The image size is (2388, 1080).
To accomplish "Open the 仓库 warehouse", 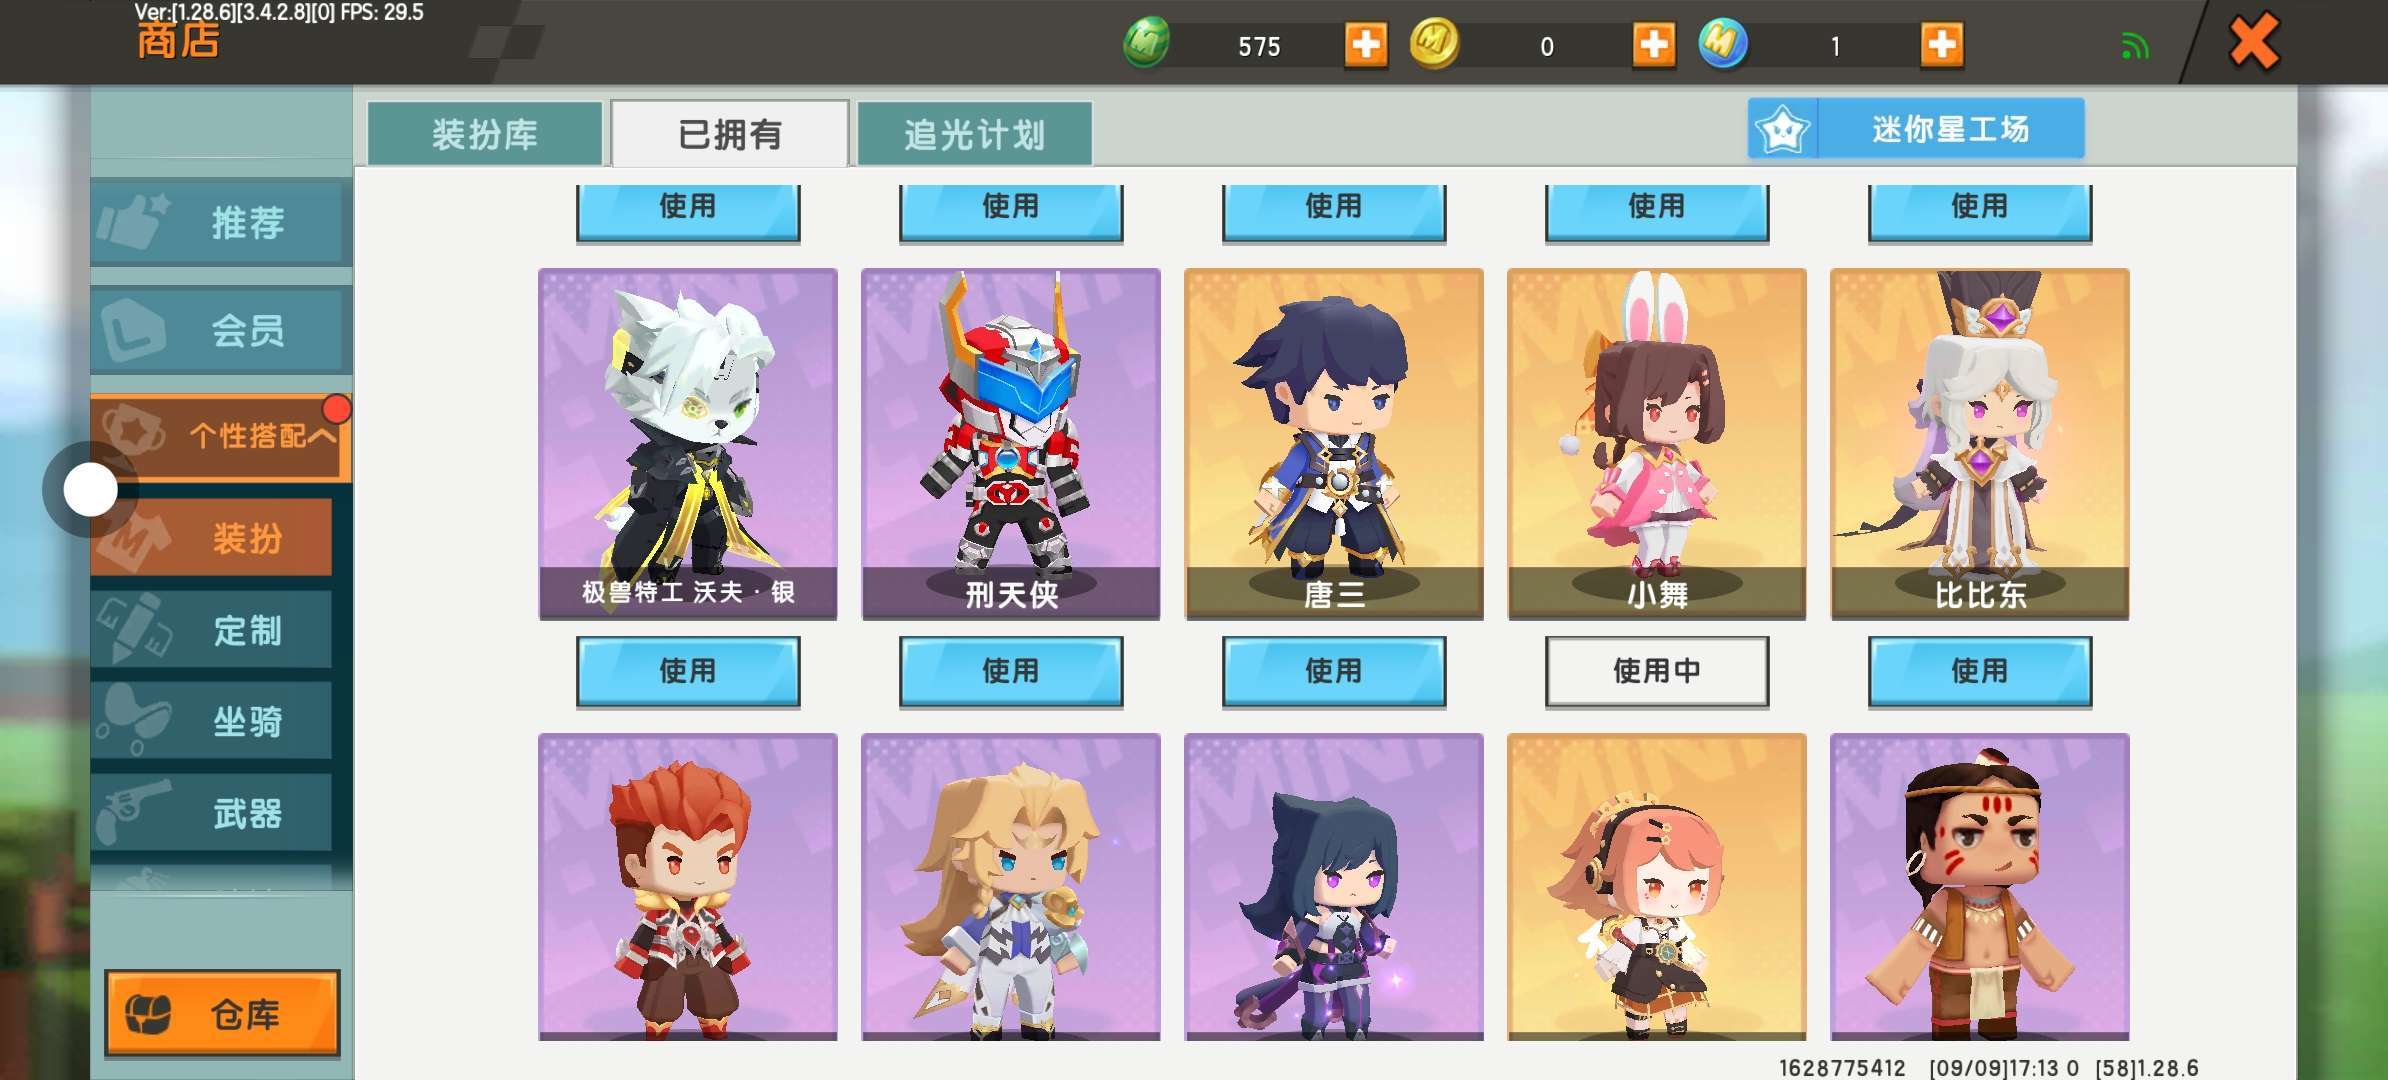I will tap(222, 1013).
